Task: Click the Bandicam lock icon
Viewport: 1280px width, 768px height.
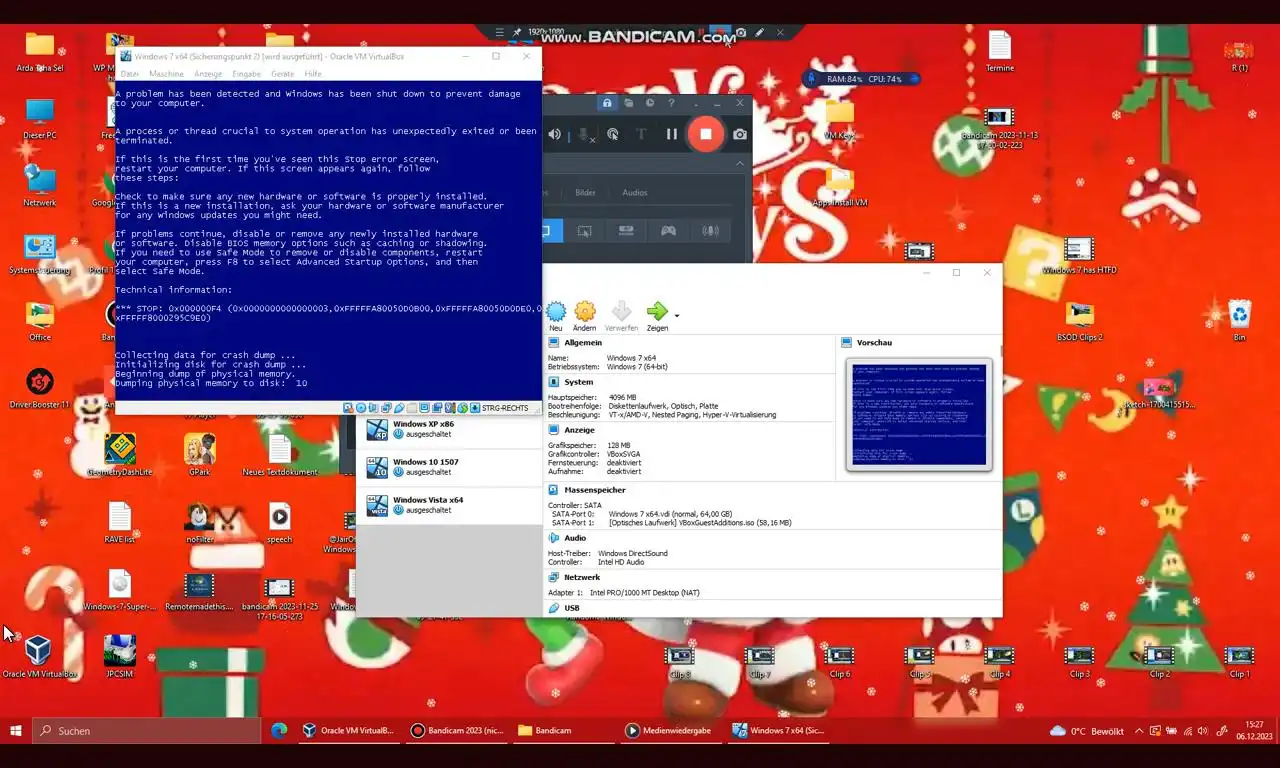Action: 606,103
